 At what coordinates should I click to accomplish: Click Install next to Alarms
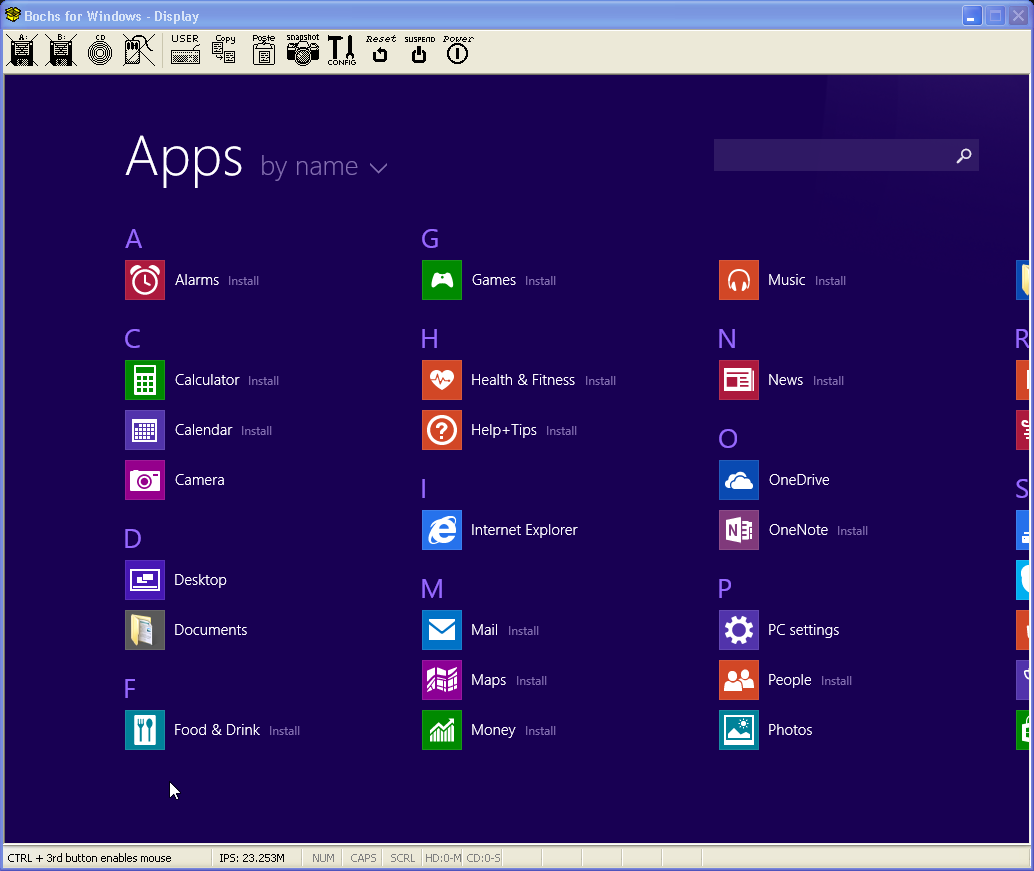pyautogui.click(x=243, y=281)
